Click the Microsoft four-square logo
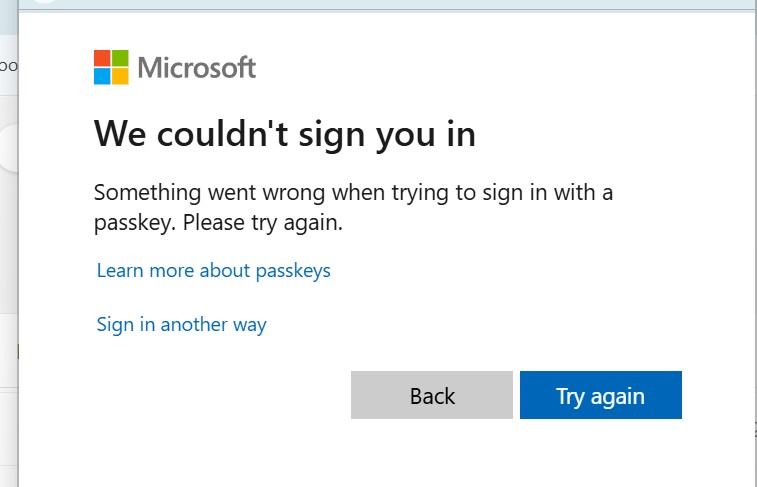 pos(111,67)
